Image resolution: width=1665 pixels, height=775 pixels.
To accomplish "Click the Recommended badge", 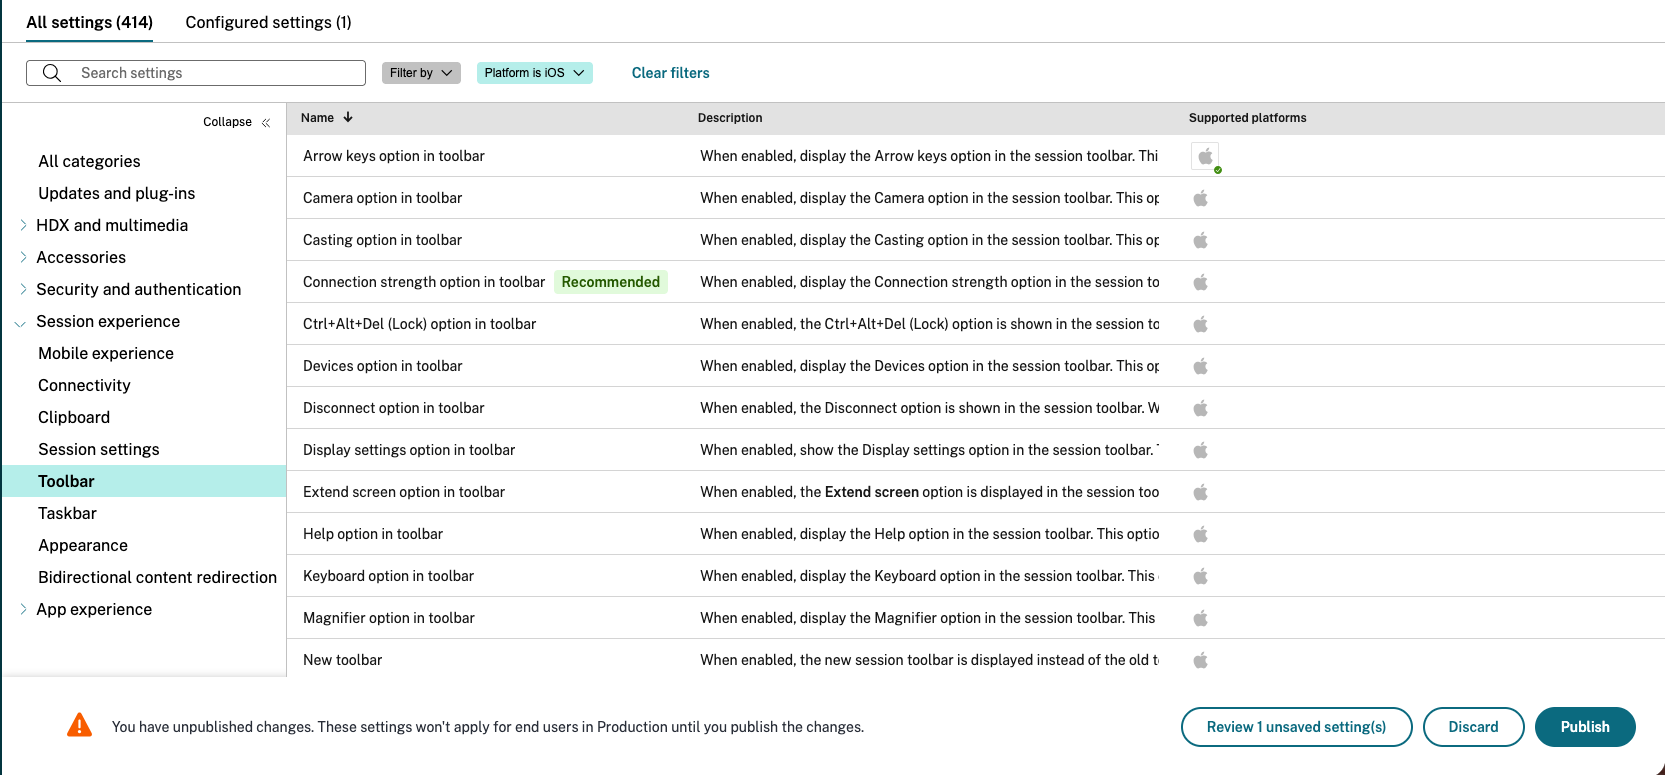I will pyautogui.click(x=610, y=282).
